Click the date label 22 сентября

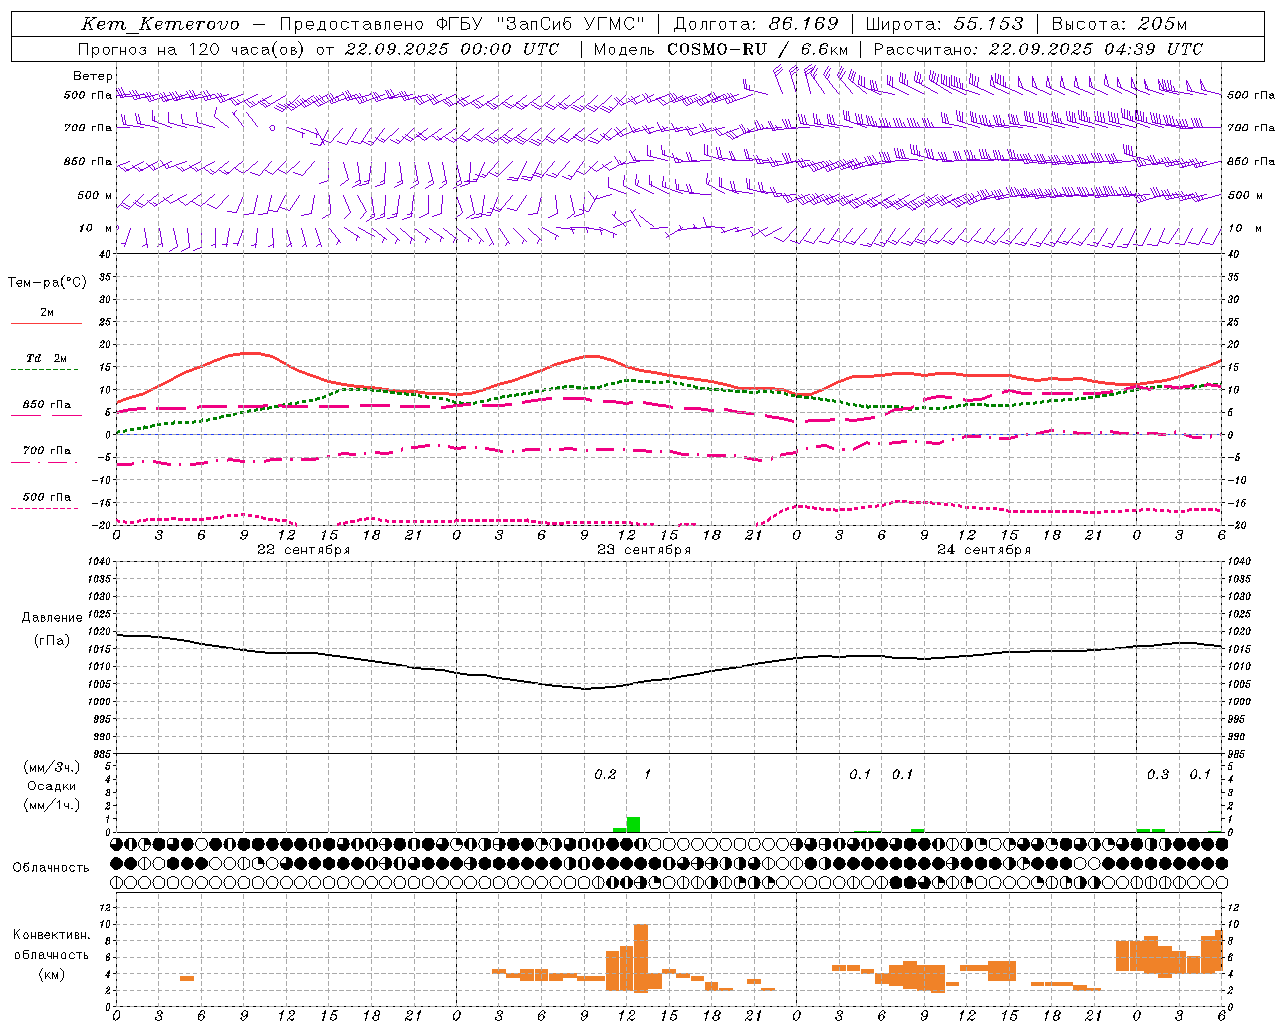303,550
